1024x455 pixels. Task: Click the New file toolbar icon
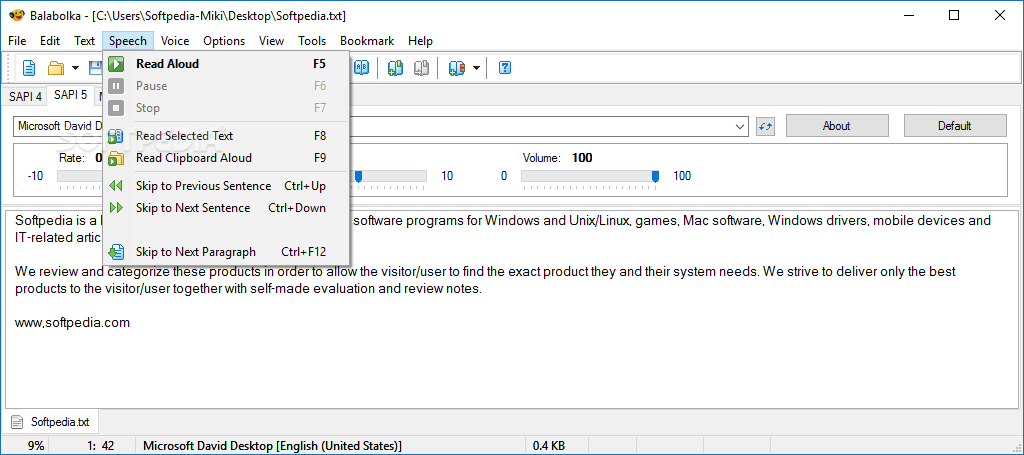29,67
